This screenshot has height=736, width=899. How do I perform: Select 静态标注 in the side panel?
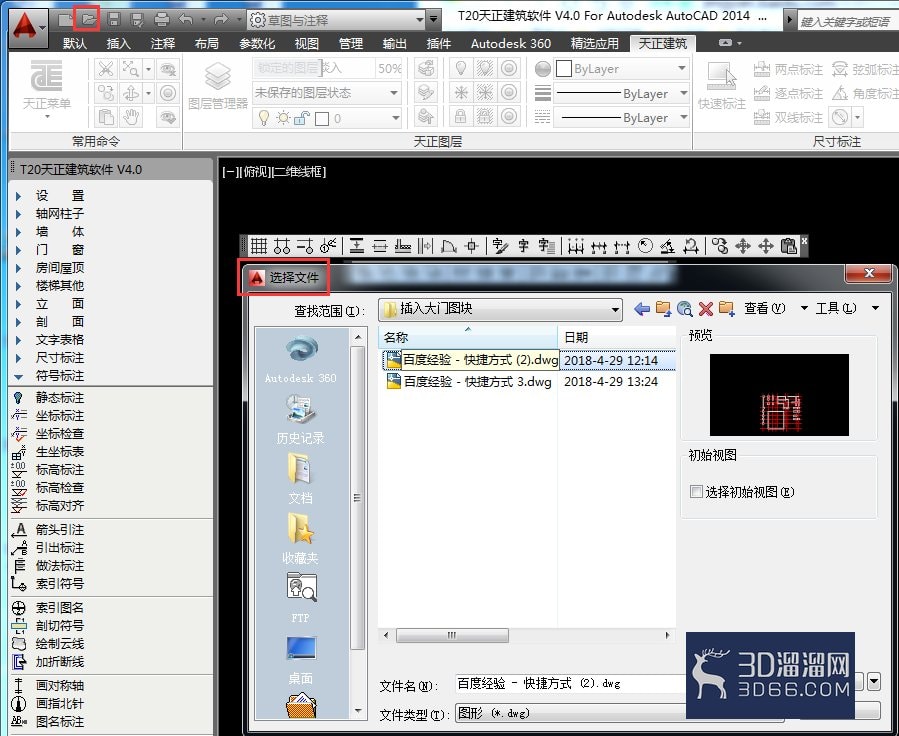pos(48,397)
